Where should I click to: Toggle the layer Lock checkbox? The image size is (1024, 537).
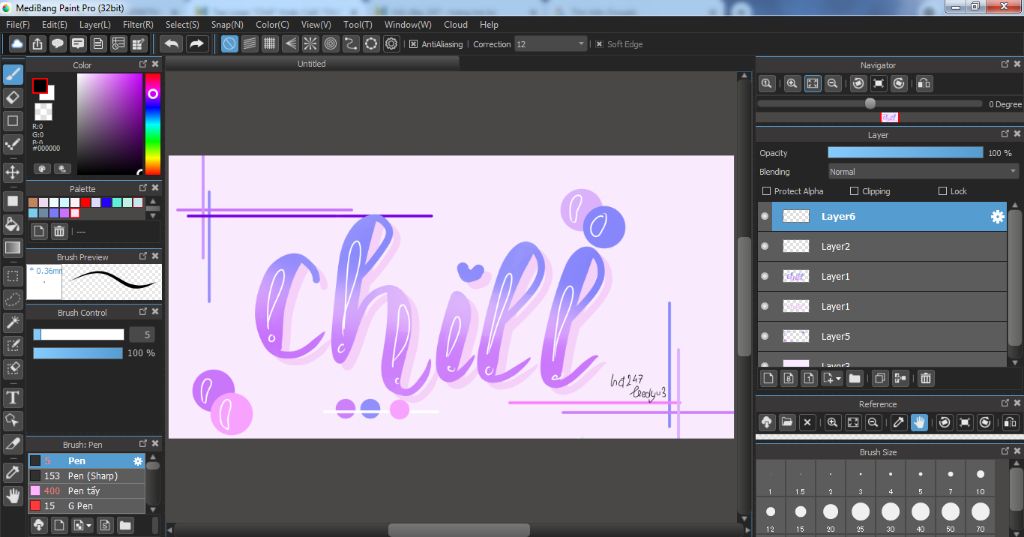click(942, 191)
